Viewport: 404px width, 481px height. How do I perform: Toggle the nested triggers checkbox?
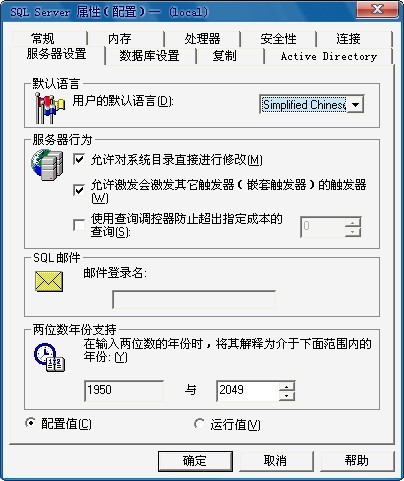click(x=79, y=190)
